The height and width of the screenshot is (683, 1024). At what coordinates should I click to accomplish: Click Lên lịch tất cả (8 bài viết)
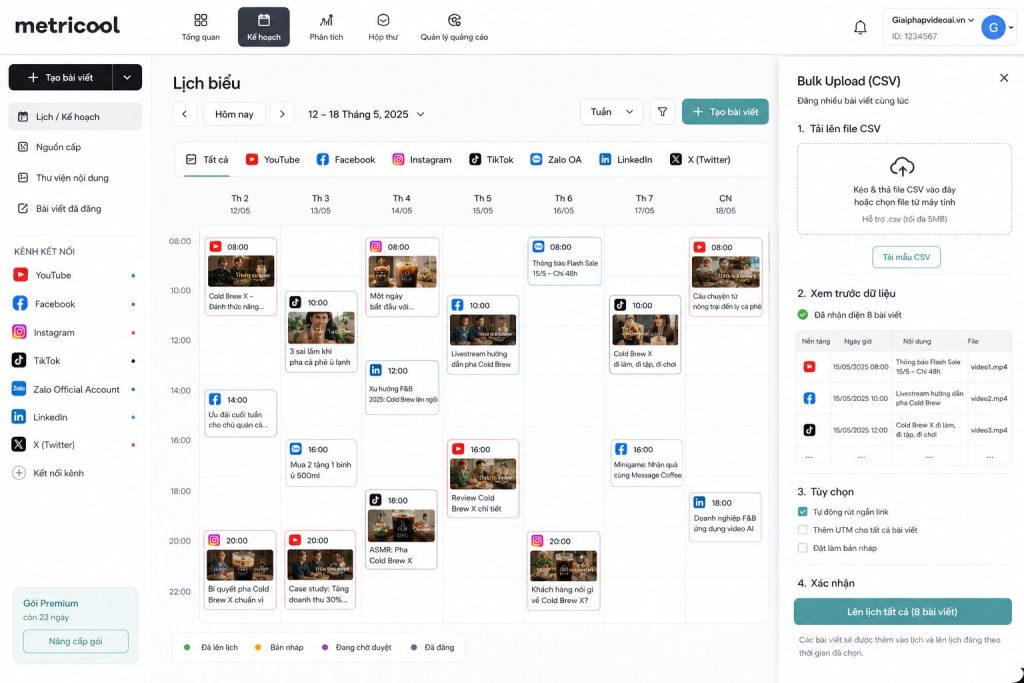[902, 612]
